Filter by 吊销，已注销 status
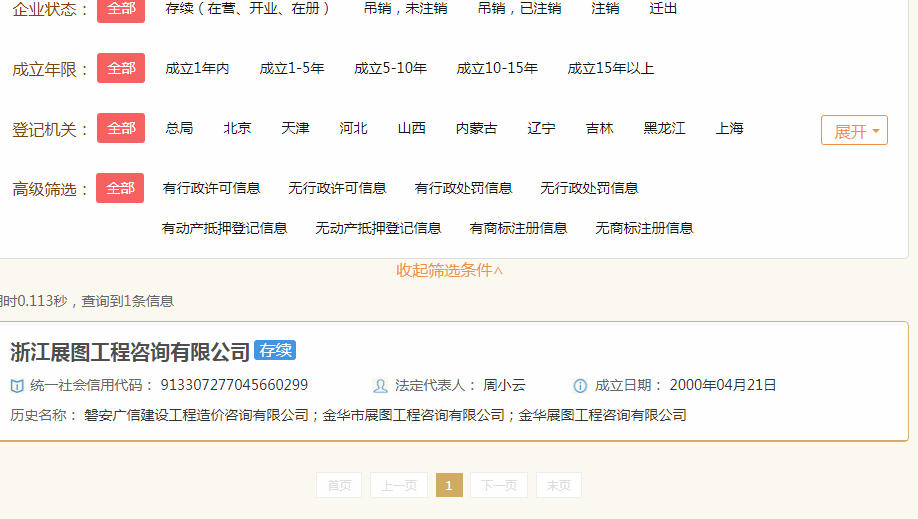 (519, 9)
